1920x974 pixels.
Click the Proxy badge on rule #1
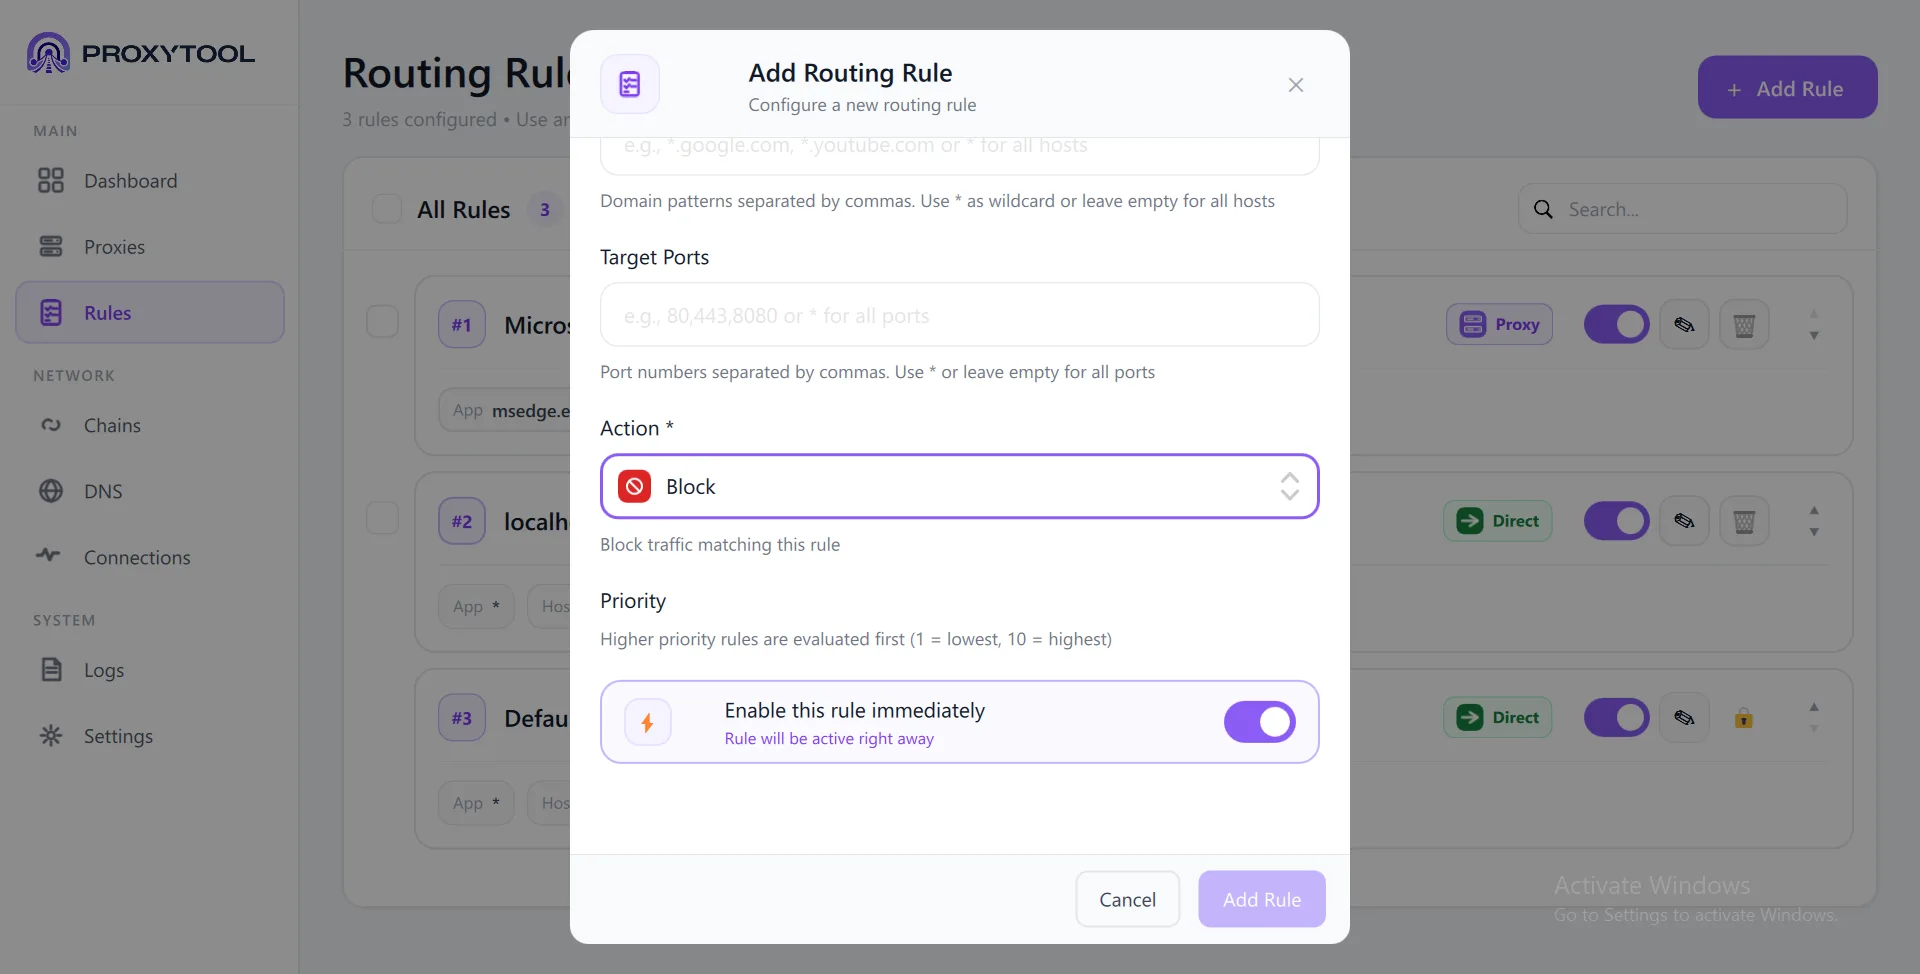[1499, 324]
